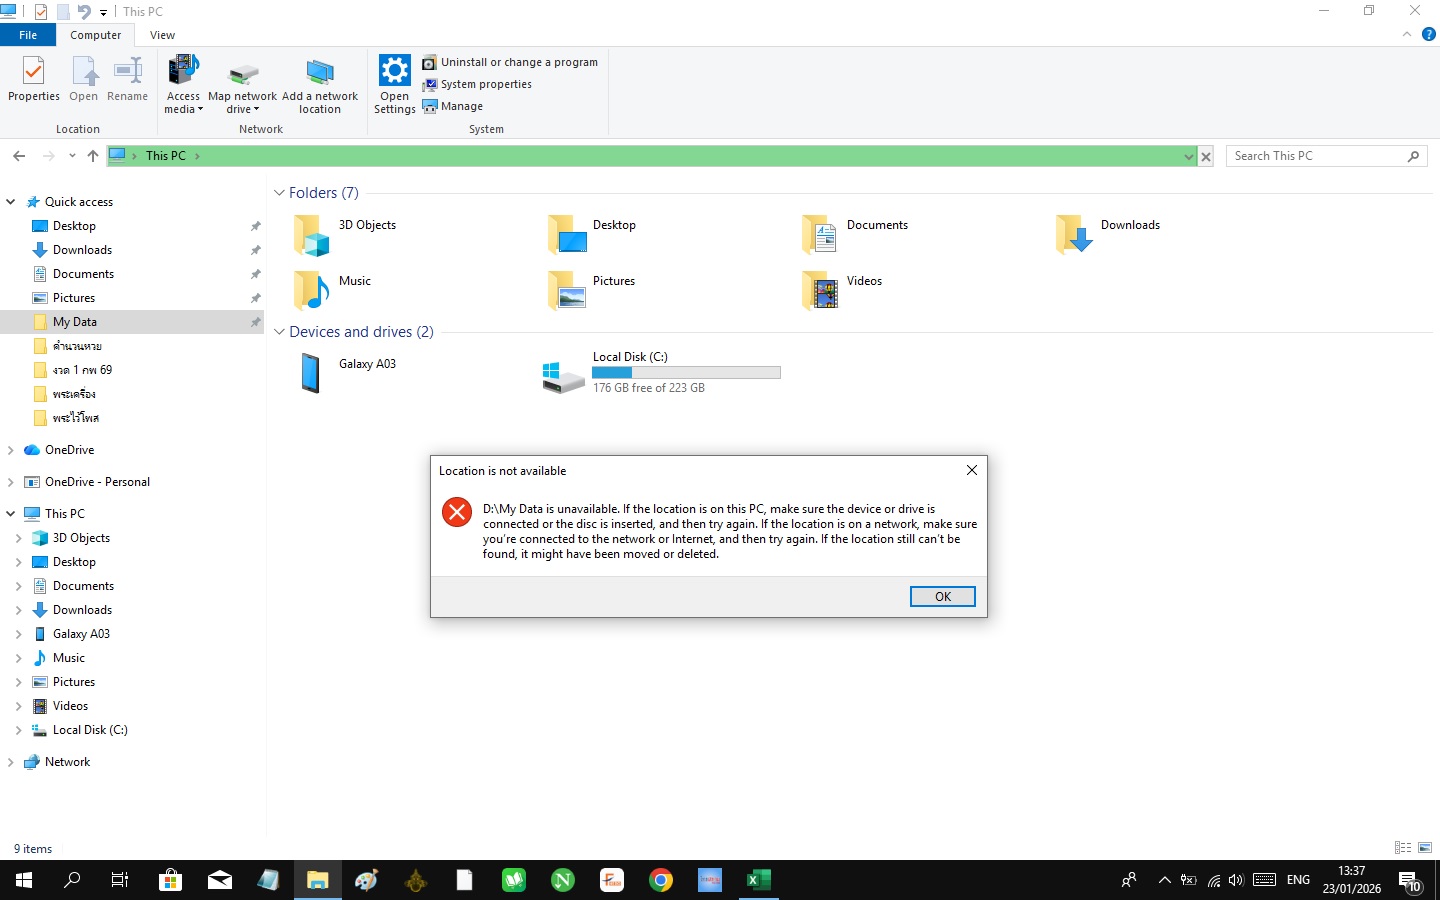Collapse the ribbon with the chevron
Image resolution: width=1440 pixels, height=900 pixels.
1407,34
